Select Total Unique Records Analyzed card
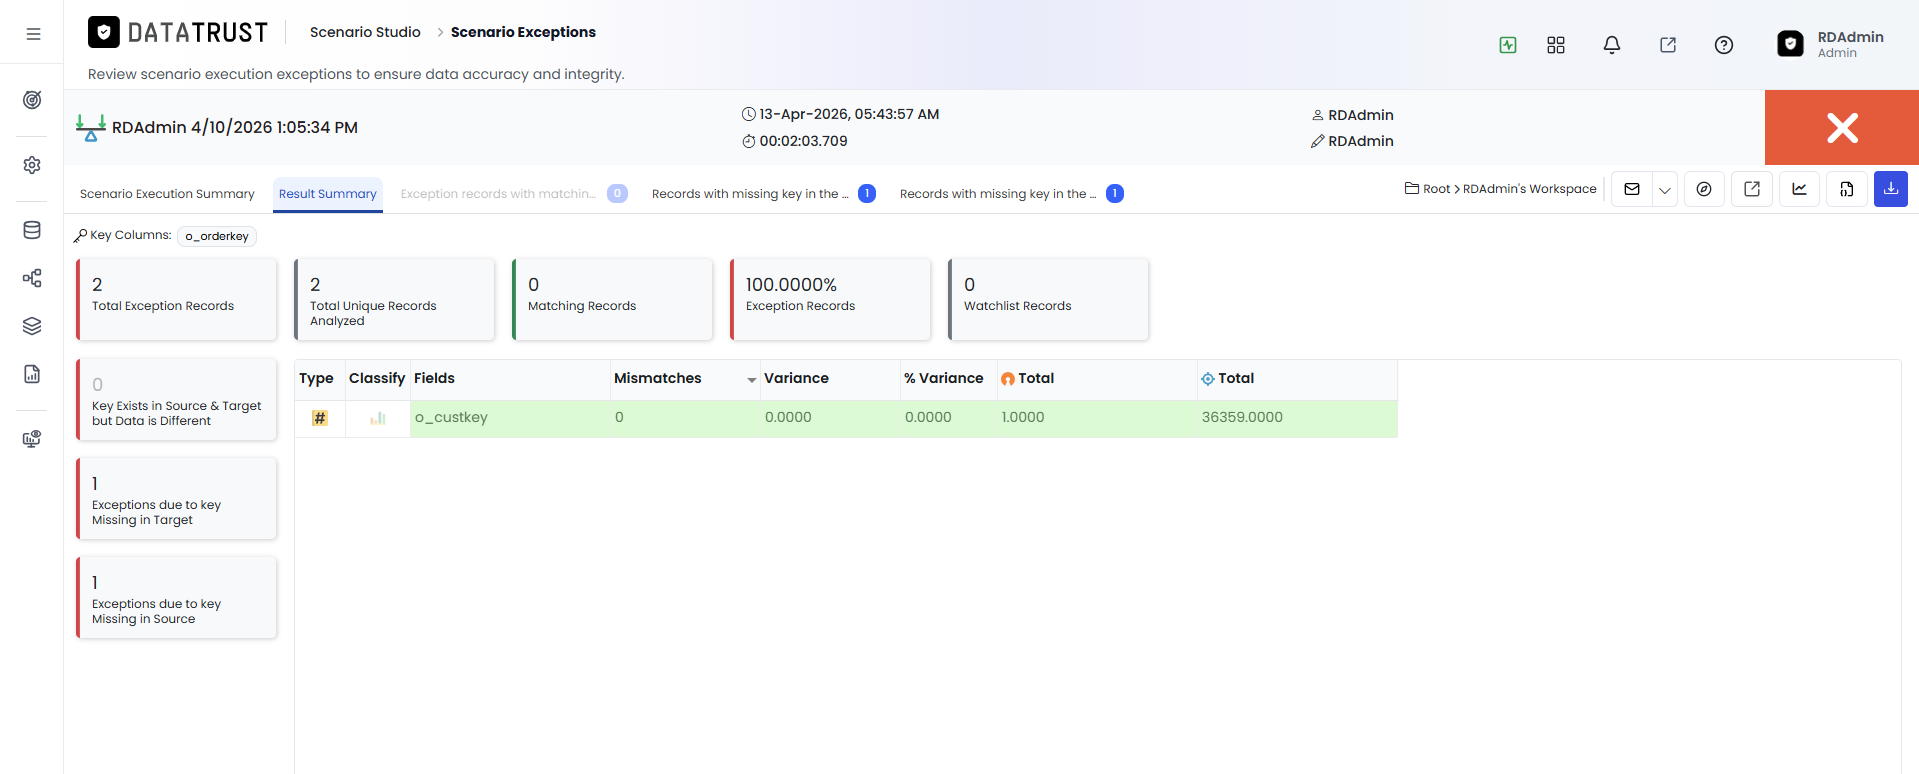The width and height of the screenshot is (1919, 774). (395, 299)
